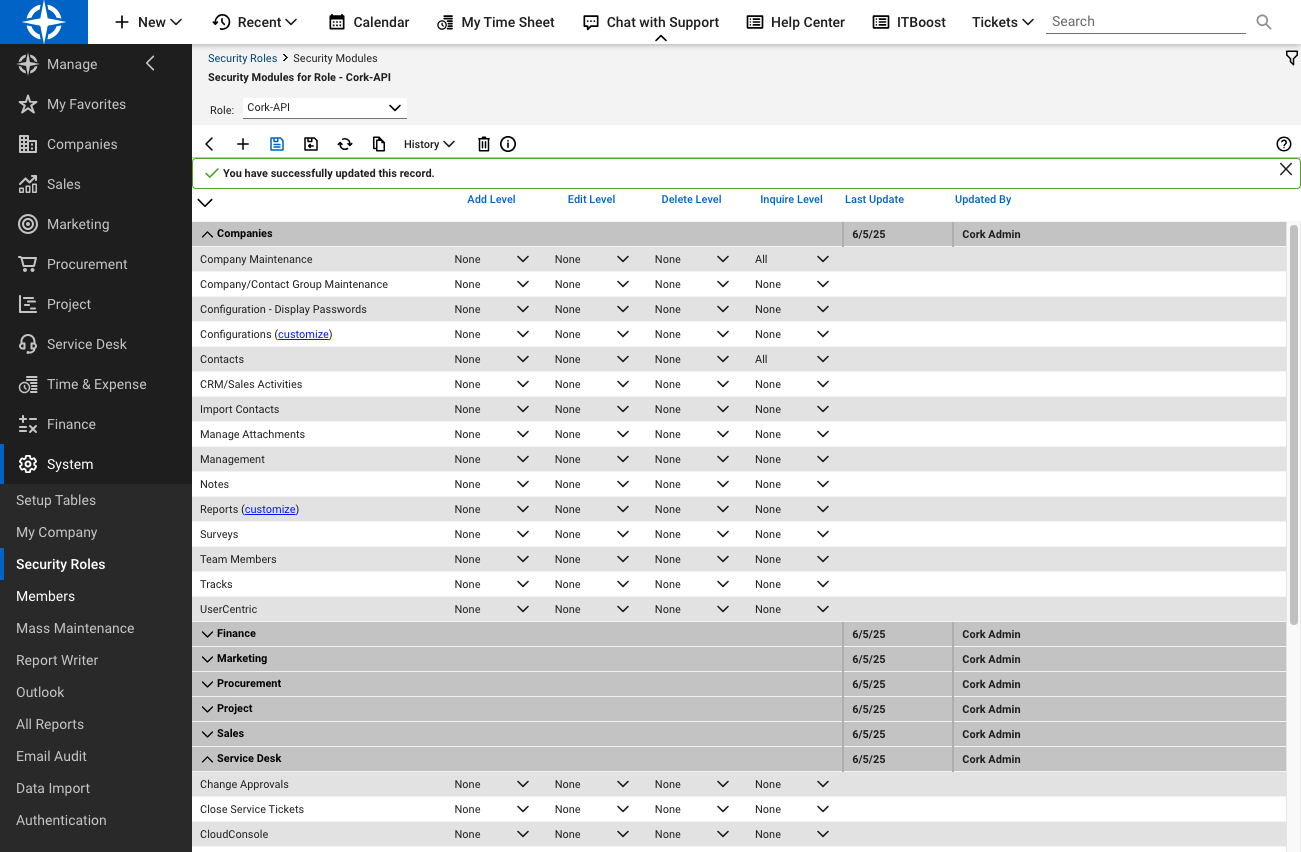Open the History dropdown in the toolbar
The width and height of the screenshot is (1301, 852).
[x=429, y=144]
